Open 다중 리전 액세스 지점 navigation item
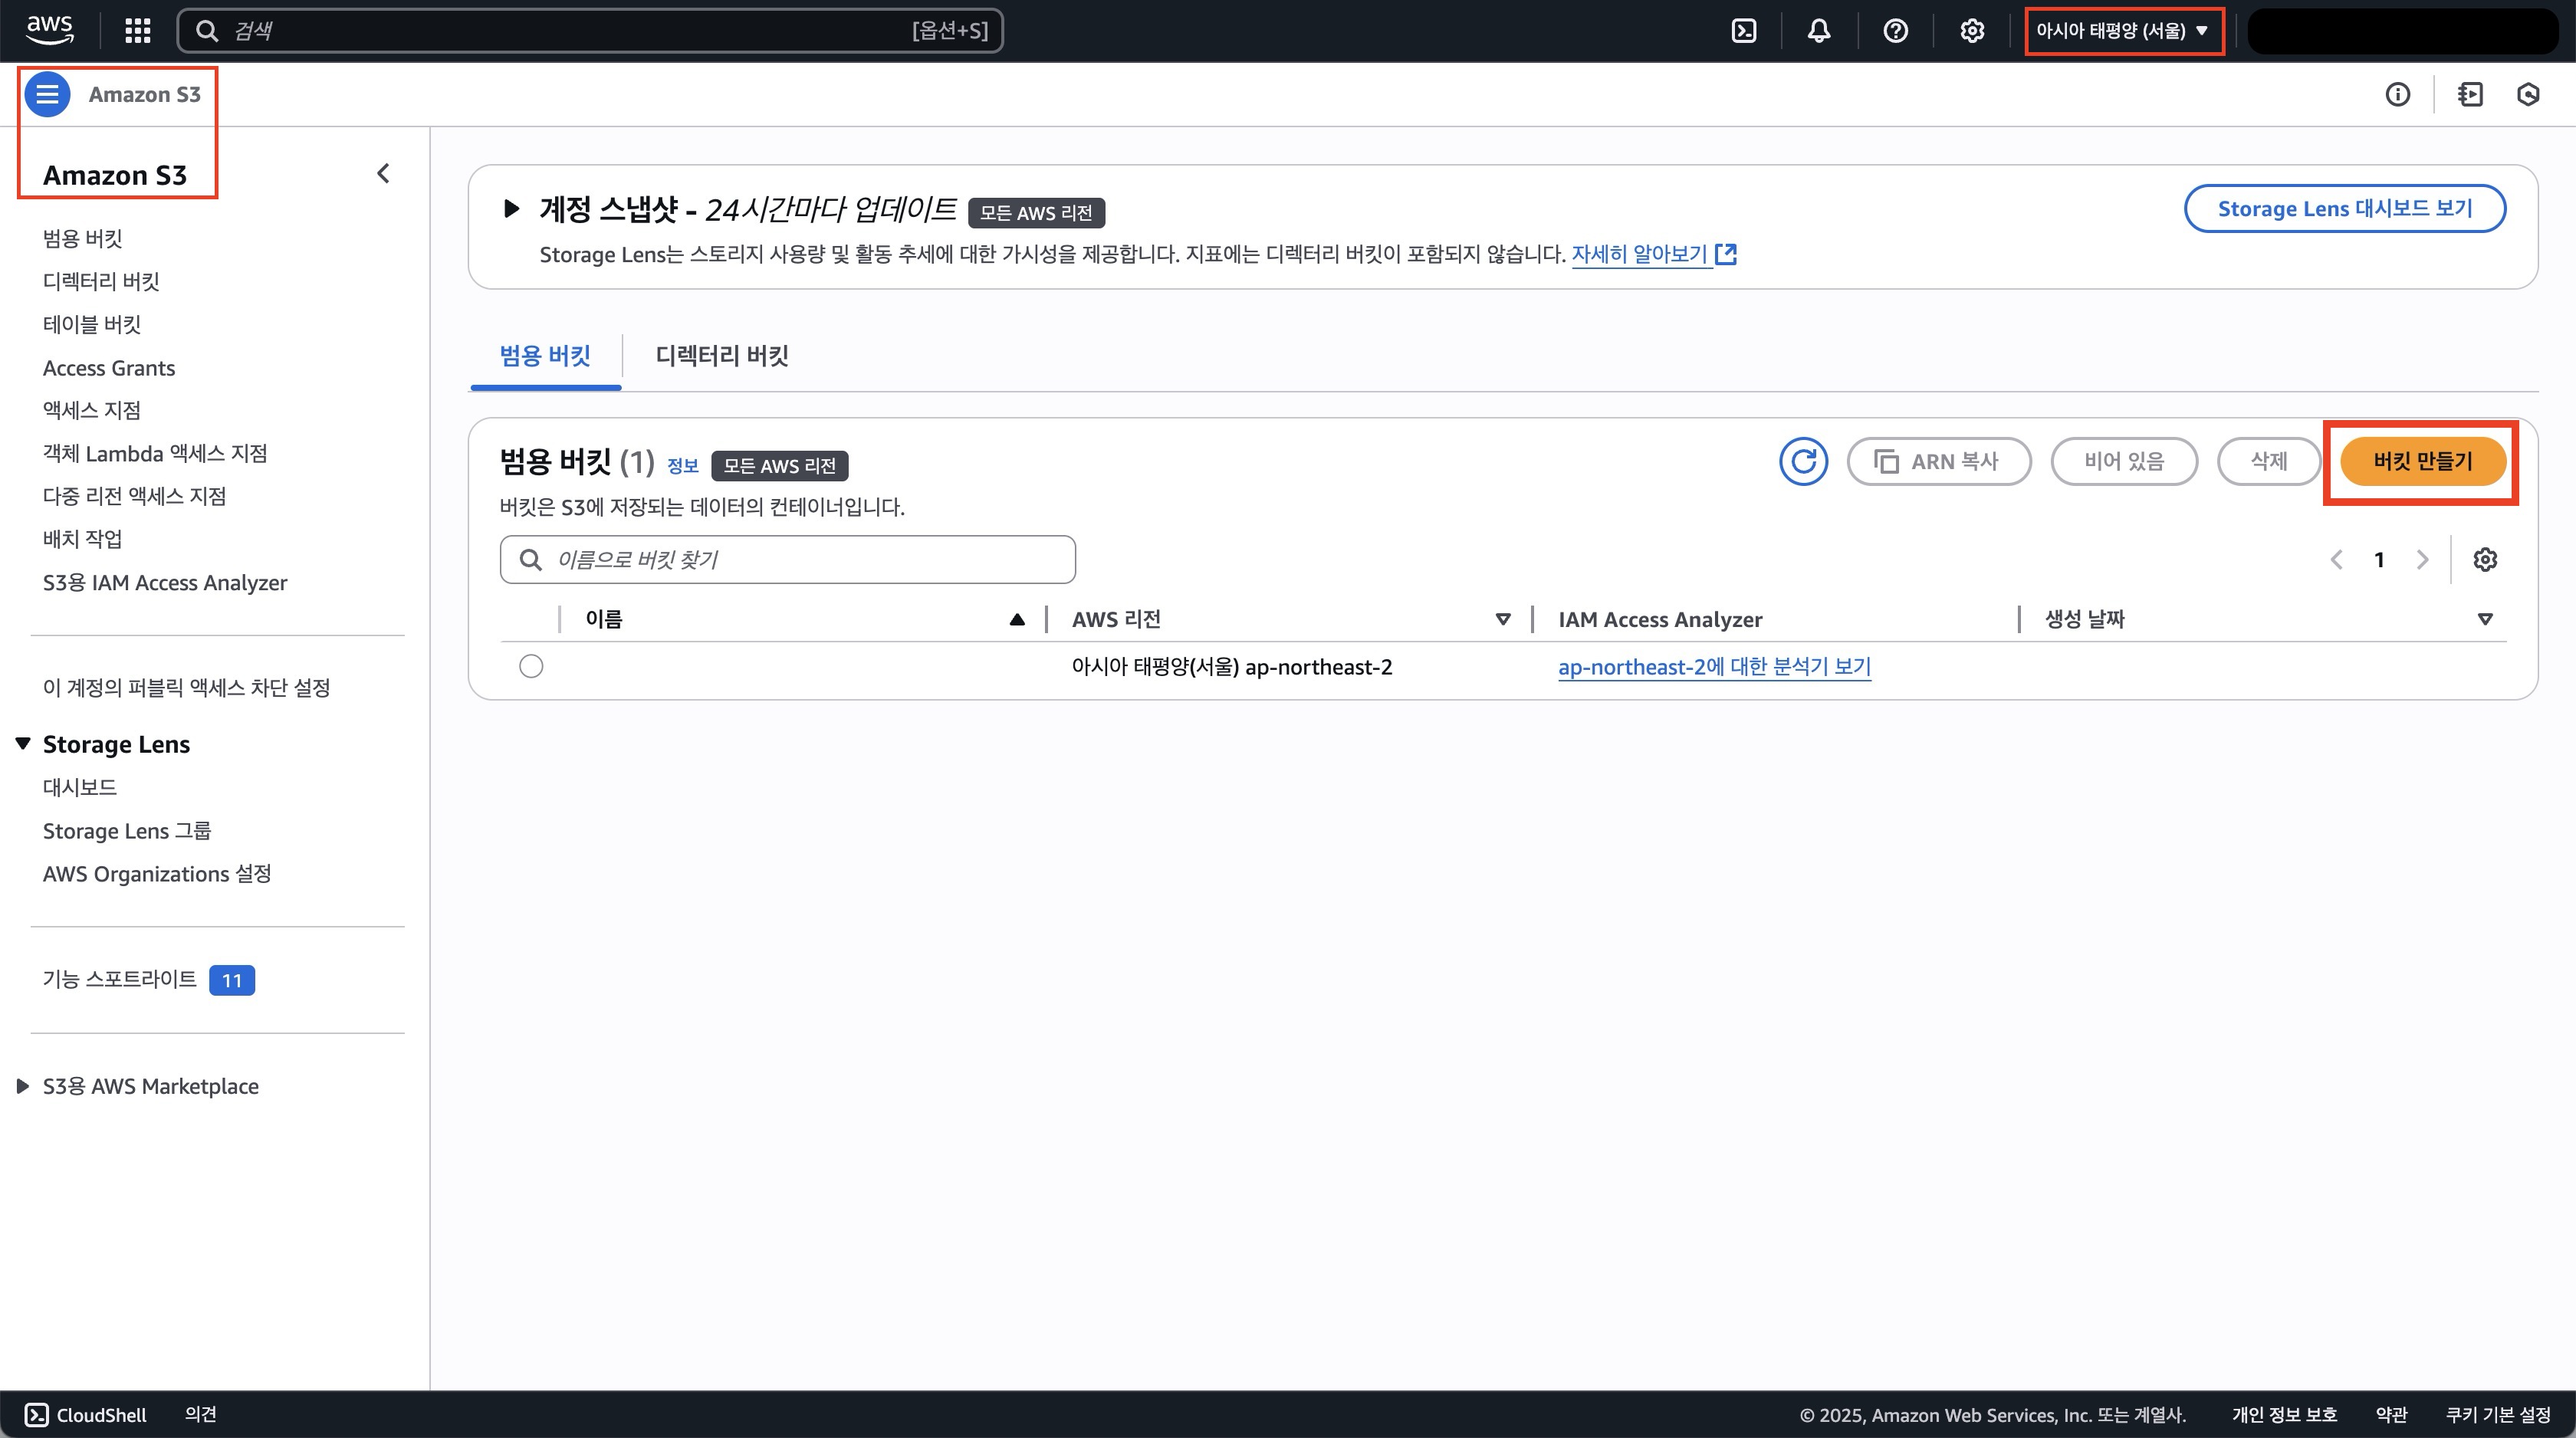The image size is (2576, 1438). coord(134,496)
